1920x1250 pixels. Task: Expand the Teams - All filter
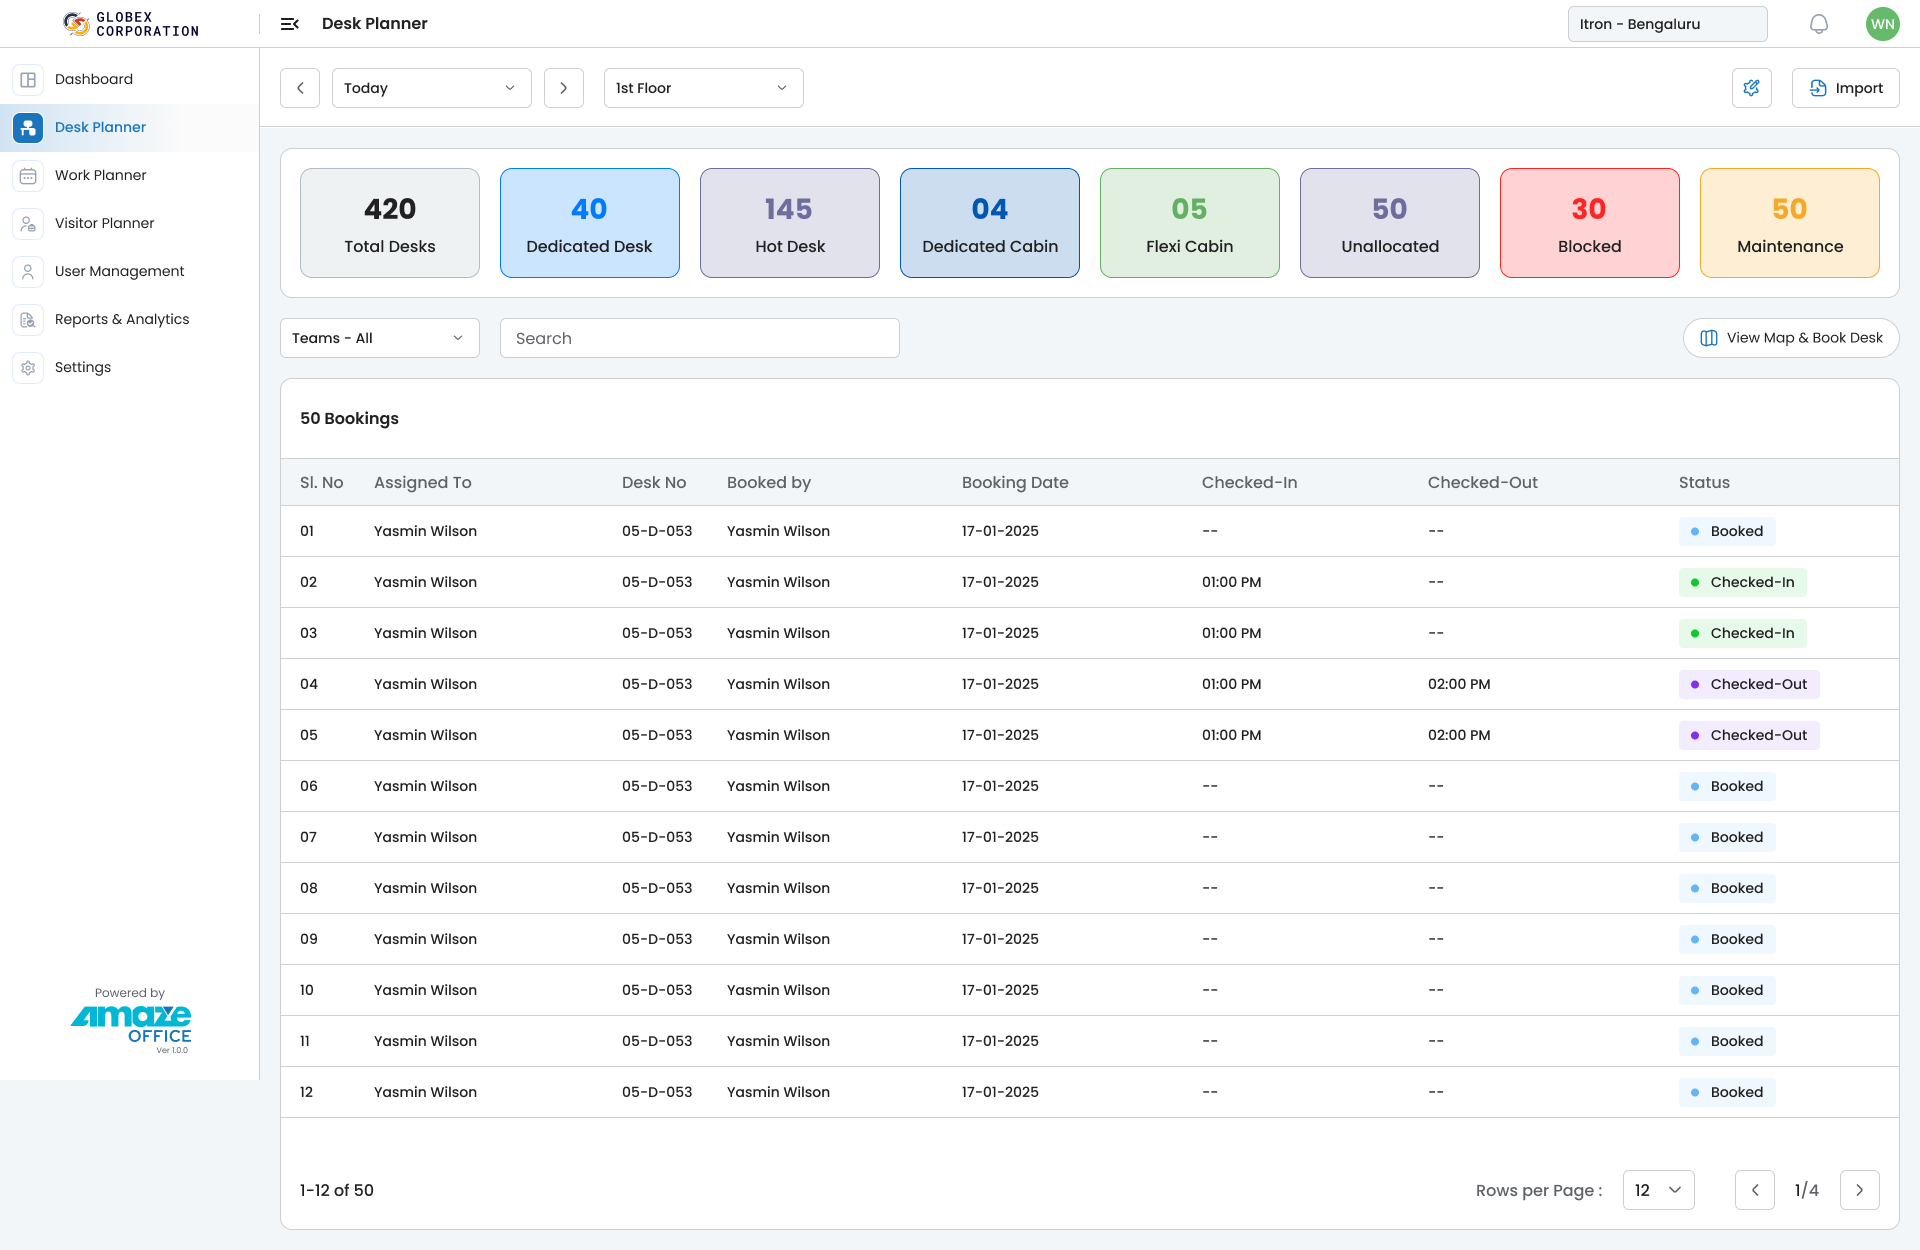pos(379,338)
